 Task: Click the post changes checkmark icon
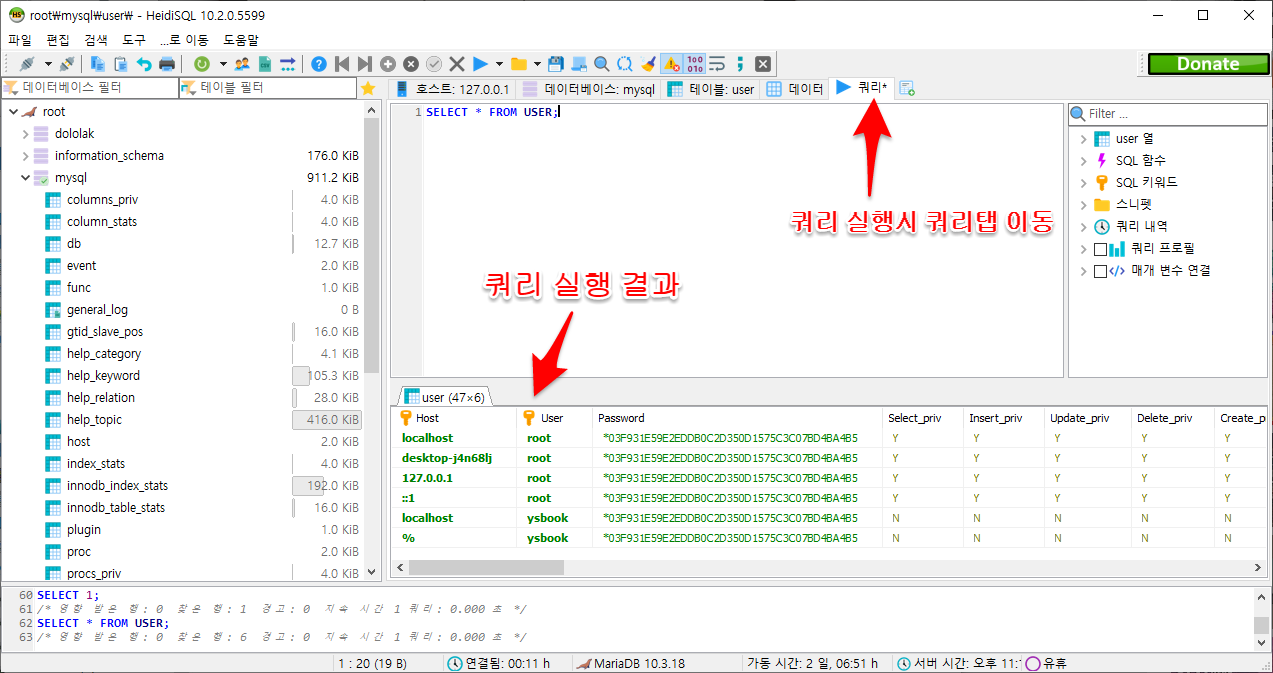pyautogui.click(x=434, y=64)
